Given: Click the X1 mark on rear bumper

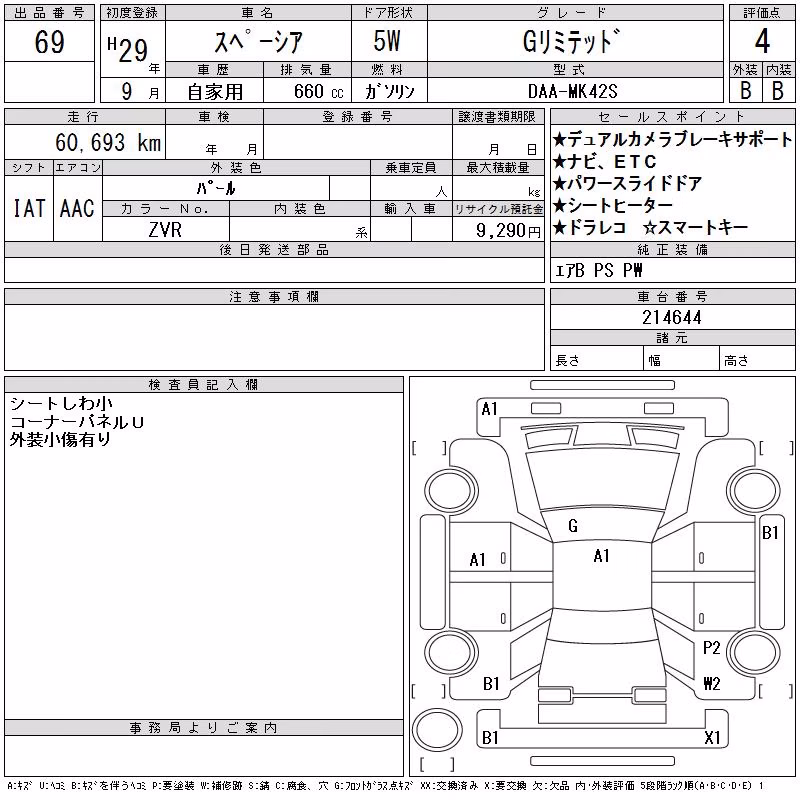Looking at the screenshot, I should pos(712,737).
